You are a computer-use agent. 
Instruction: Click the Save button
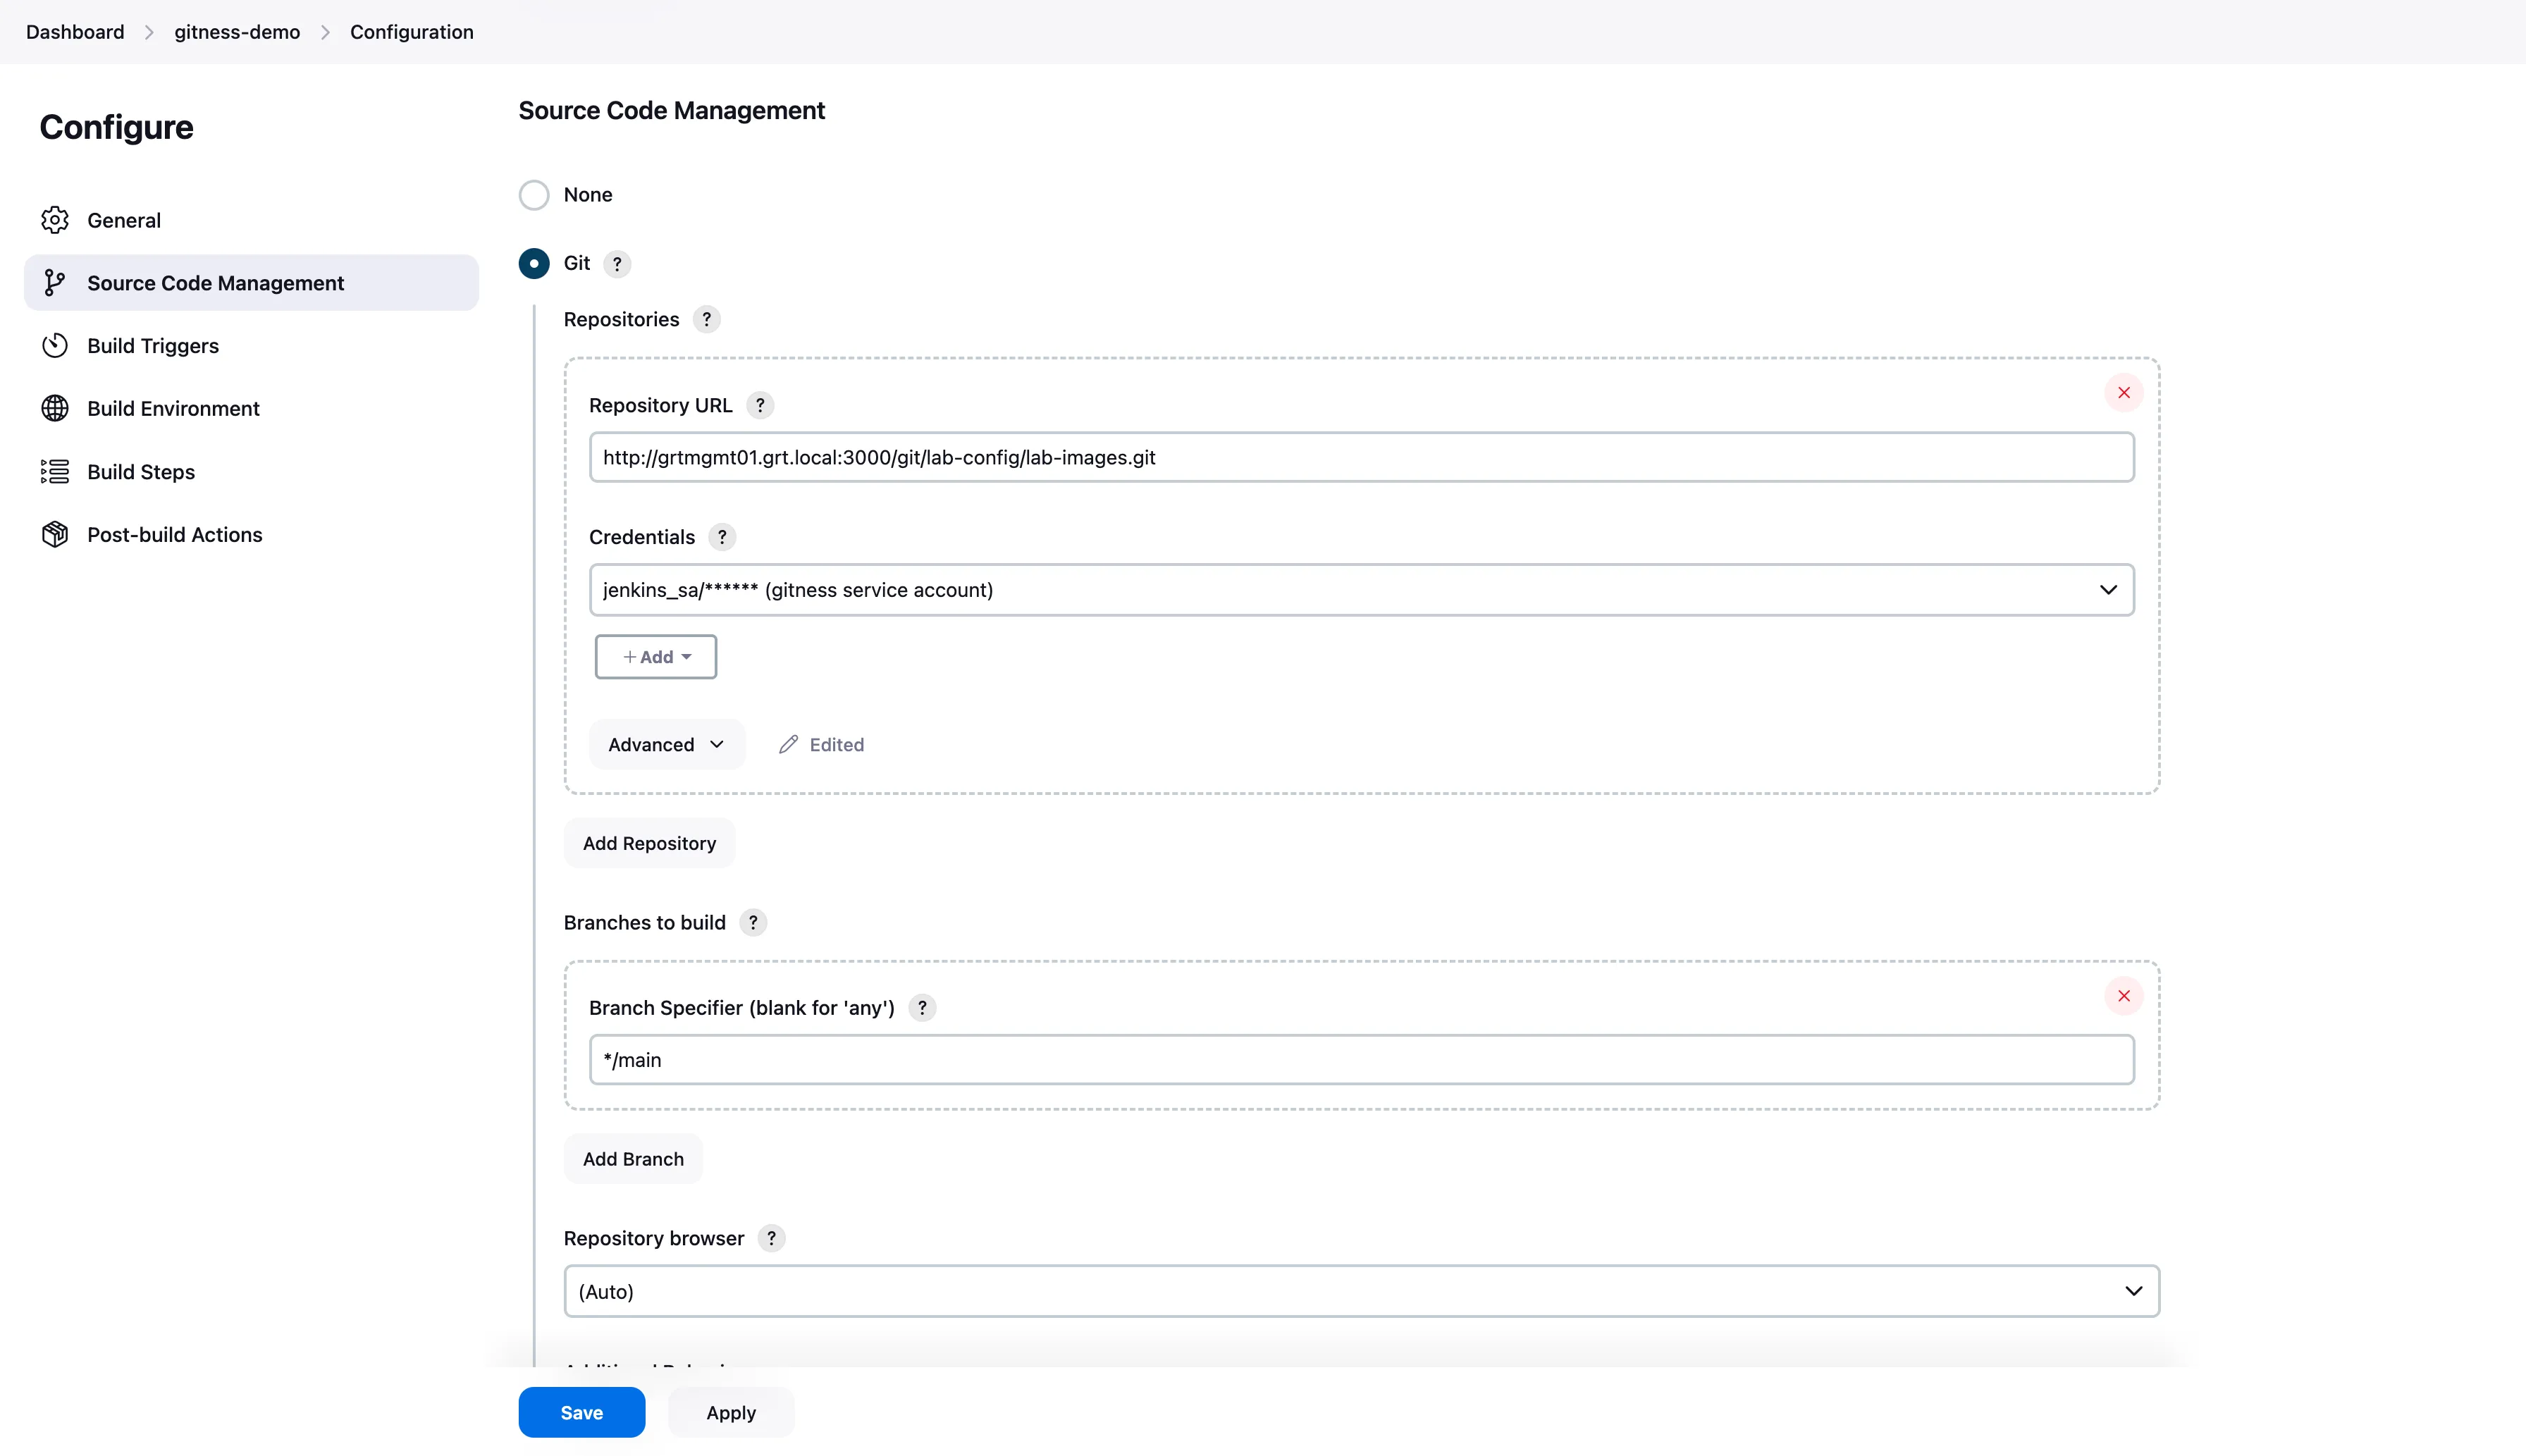click(x=581, y=1412)
